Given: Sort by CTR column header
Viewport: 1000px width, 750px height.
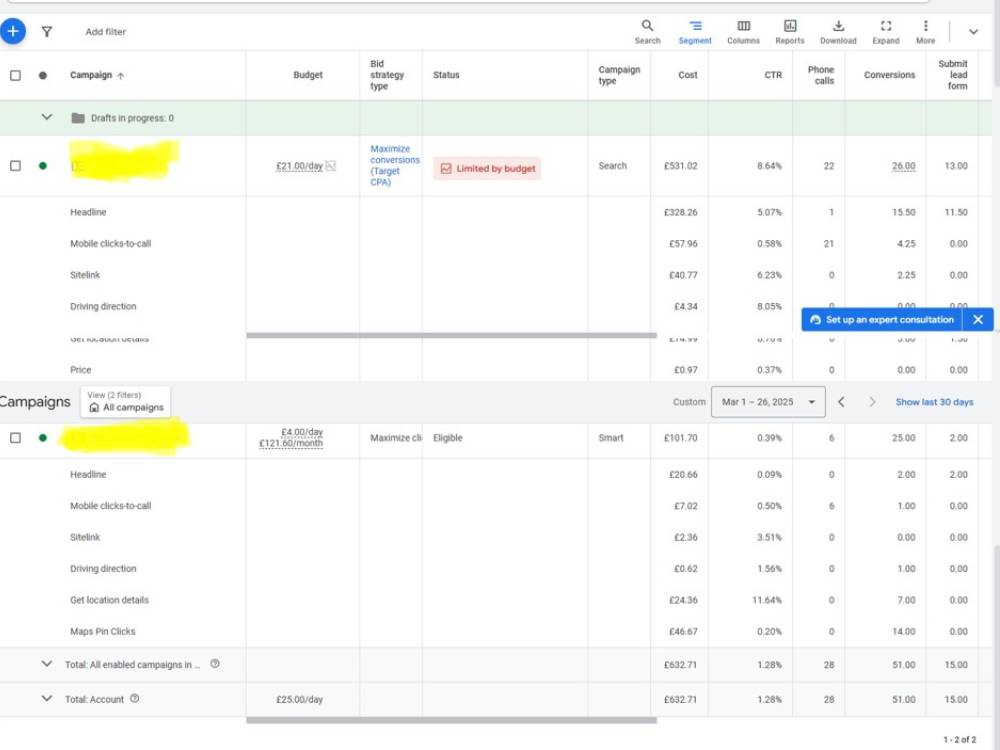Looking at the screenshot, I should tap(773, 75).
